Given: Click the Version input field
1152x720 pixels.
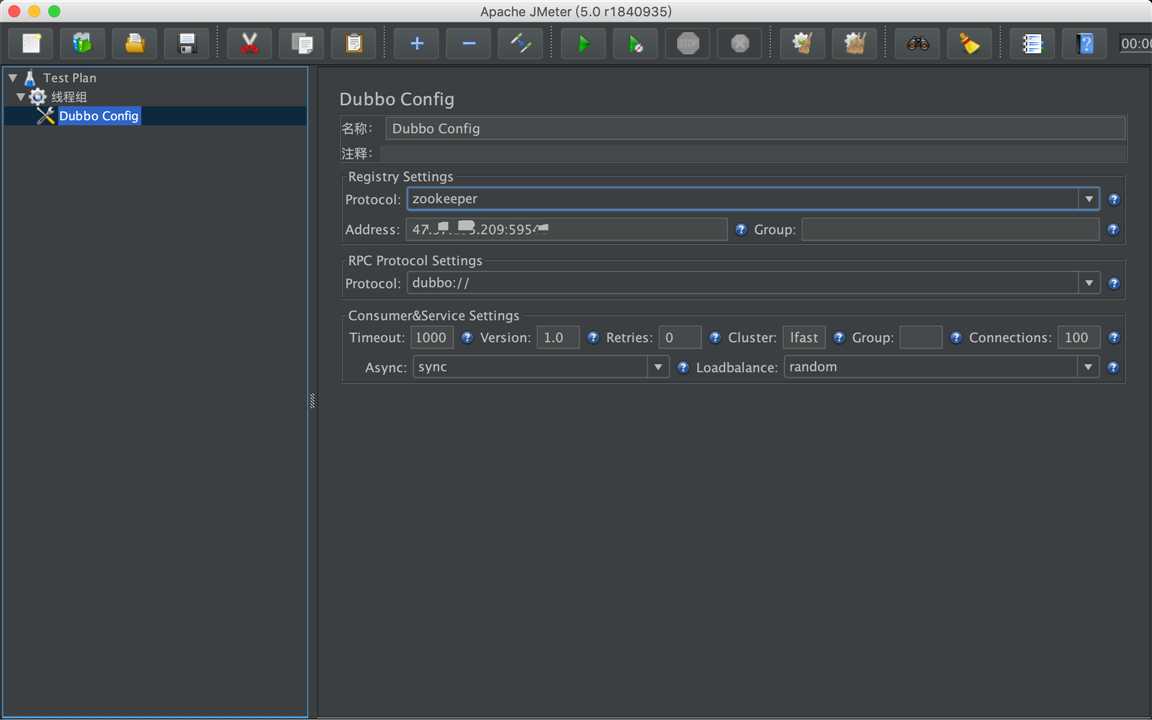Looking at the screenshot, I should [x=558, y=337].
